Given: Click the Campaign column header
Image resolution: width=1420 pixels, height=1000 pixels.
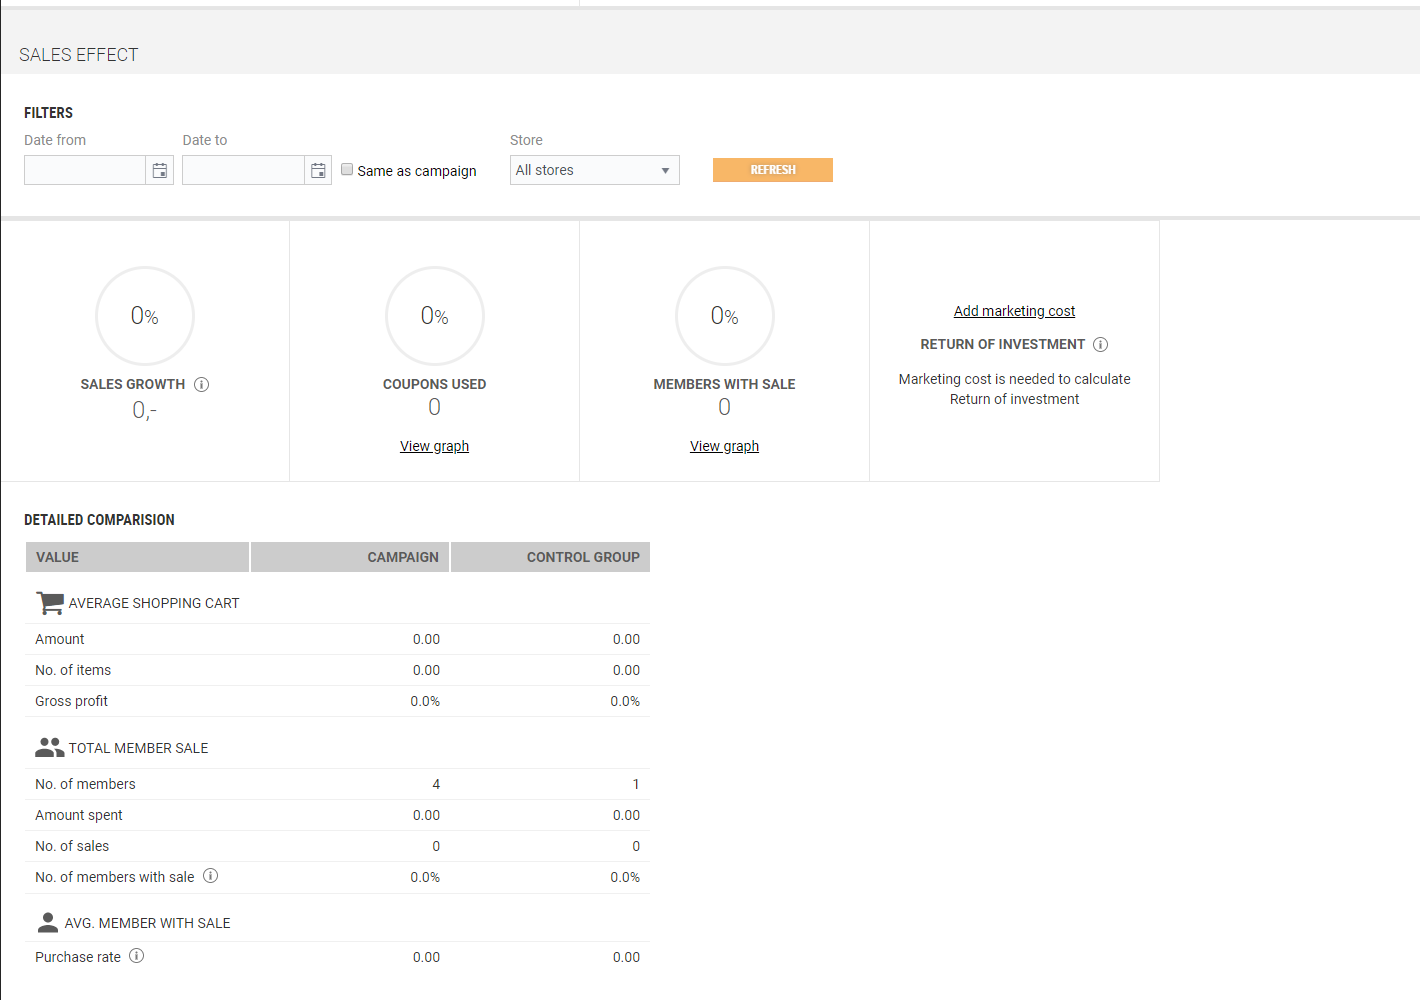Looking at the screenshot, I should (350, 557).
